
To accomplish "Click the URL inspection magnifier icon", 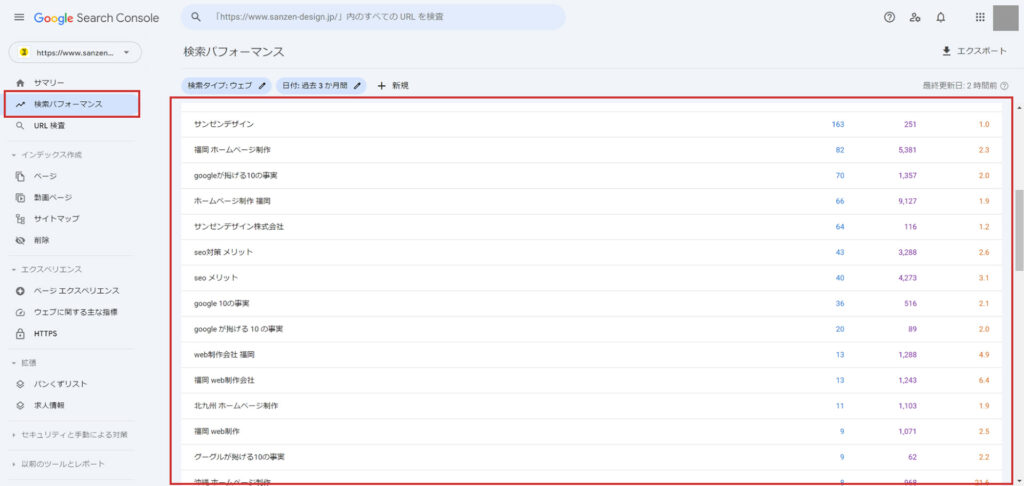I will [20, 125].
